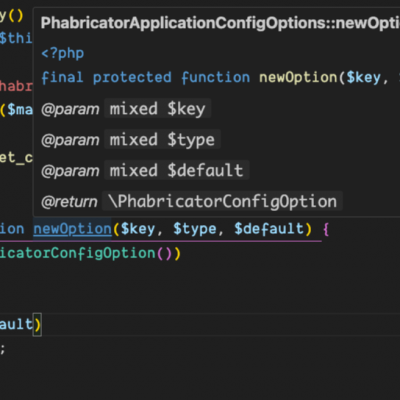This screenshot has height=400, width=400.
Task: Click '\PhabricatorConfigOption' return type in hover
Action: click(222, 201)
